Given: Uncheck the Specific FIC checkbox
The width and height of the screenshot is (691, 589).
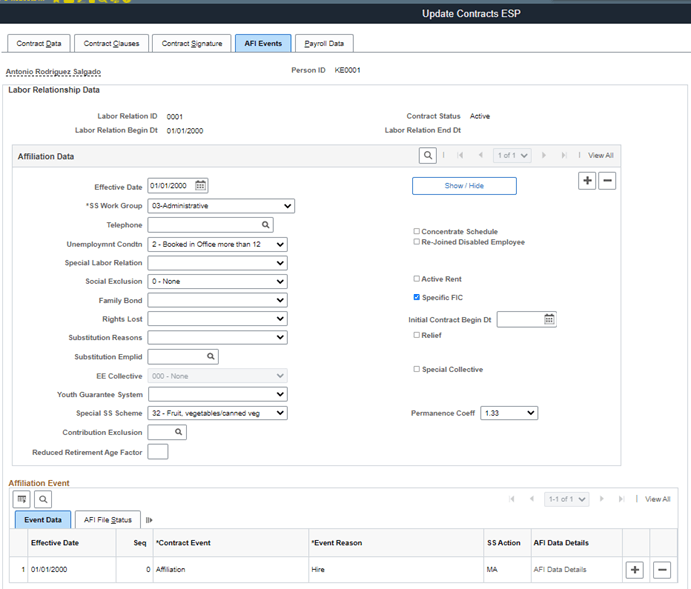Looking at the screenshot, I should point(416,297).
